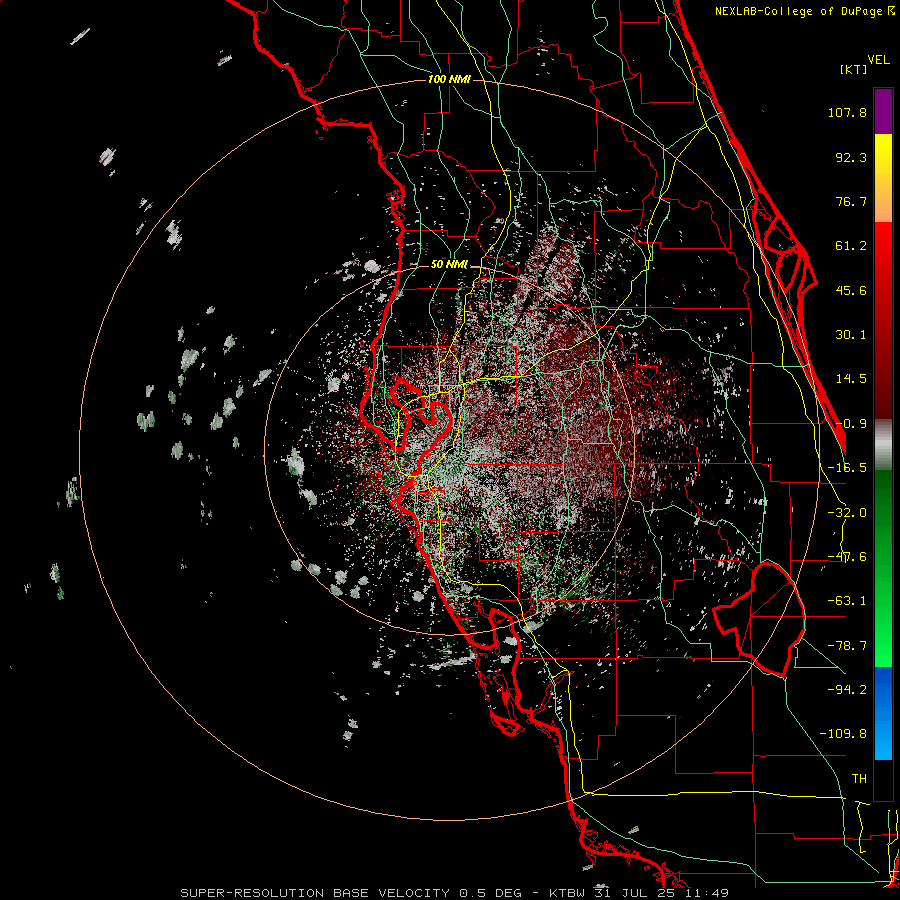
Task: Select the -94.2 scale value
Action: point(847,689)
